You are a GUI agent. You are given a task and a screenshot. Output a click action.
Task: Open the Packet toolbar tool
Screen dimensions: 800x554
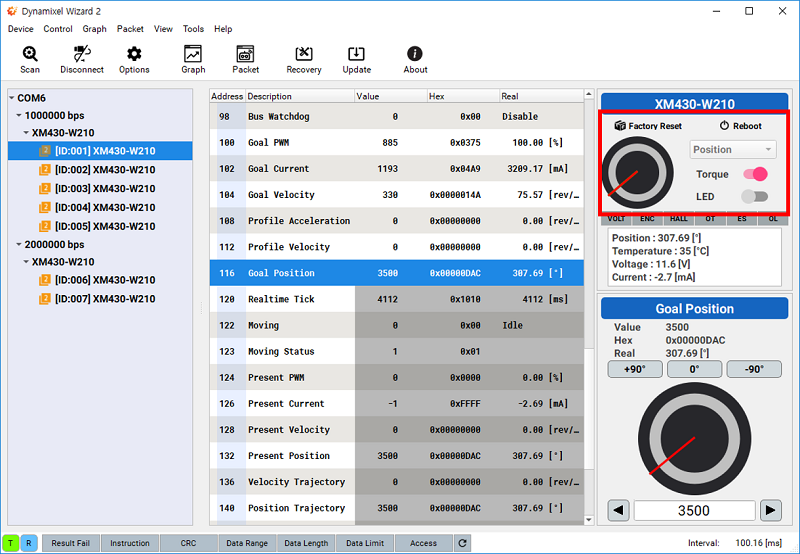245,59
